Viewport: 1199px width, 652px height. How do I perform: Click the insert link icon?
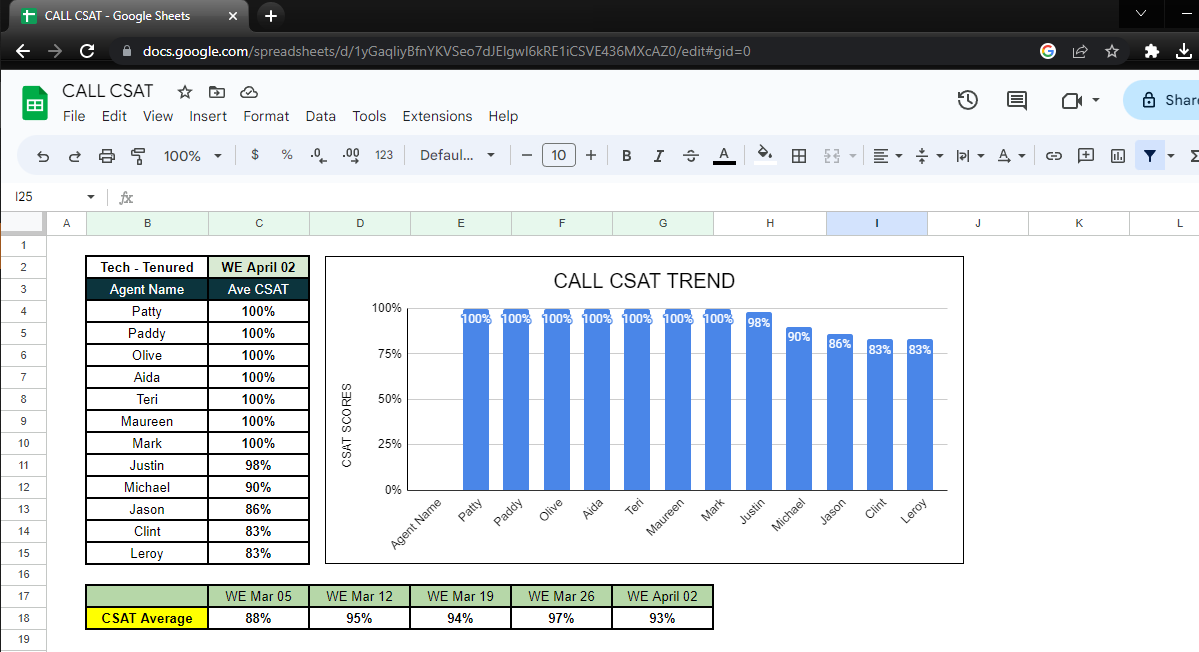pos(1053,155)
